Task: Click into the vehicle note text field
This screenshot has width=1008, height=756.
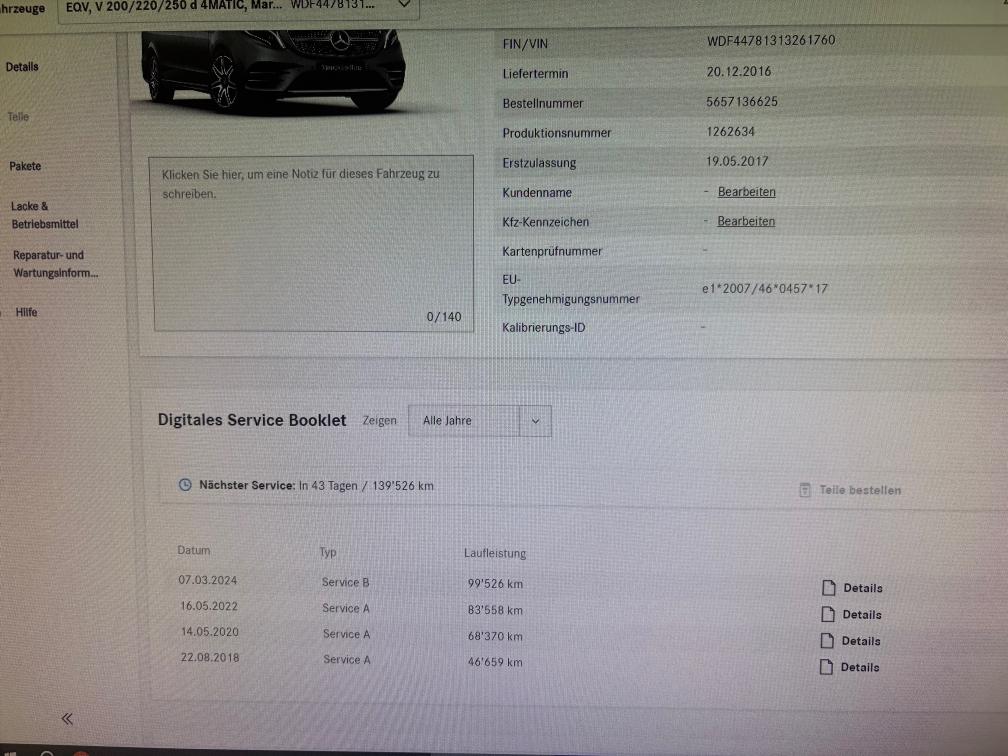Action: 311,243
